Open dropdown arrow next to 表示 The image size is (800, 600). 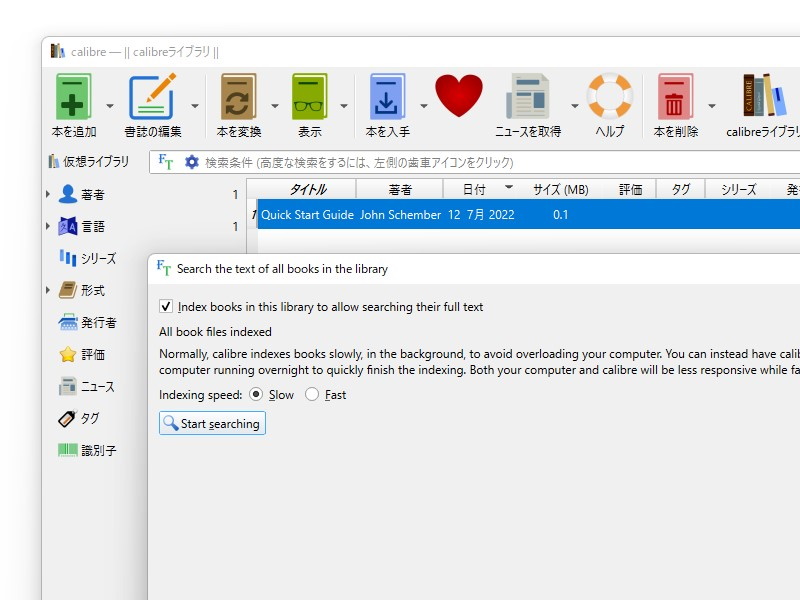point(344,106)
